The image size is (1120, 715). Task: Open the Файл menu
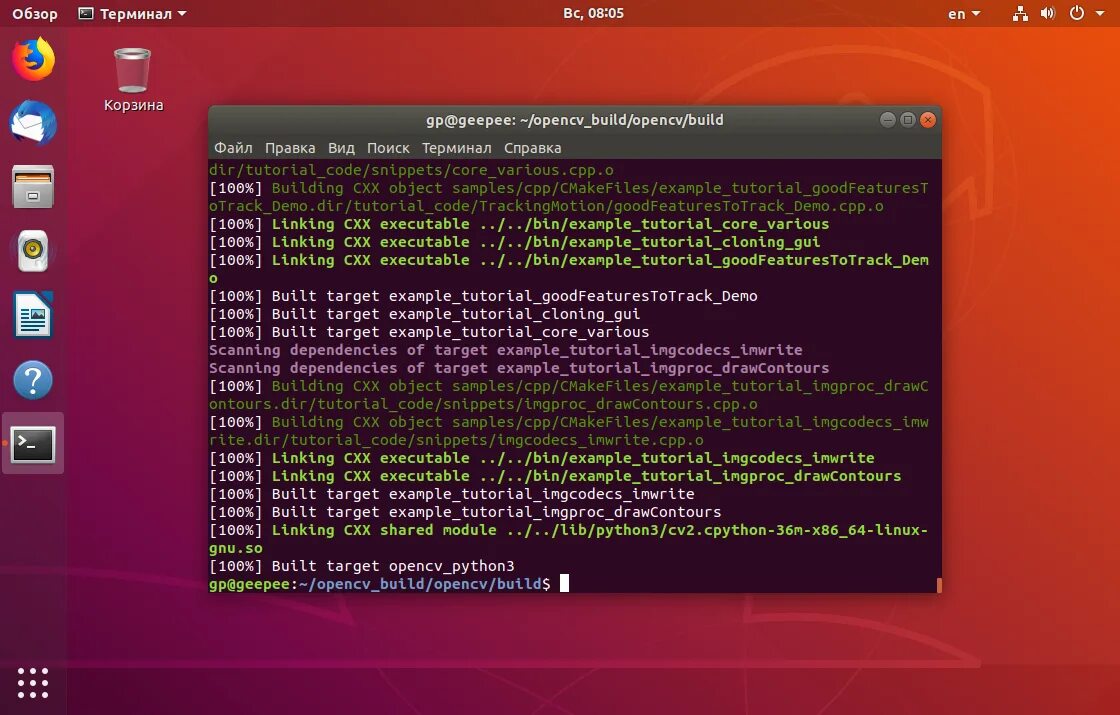[234, 148]
